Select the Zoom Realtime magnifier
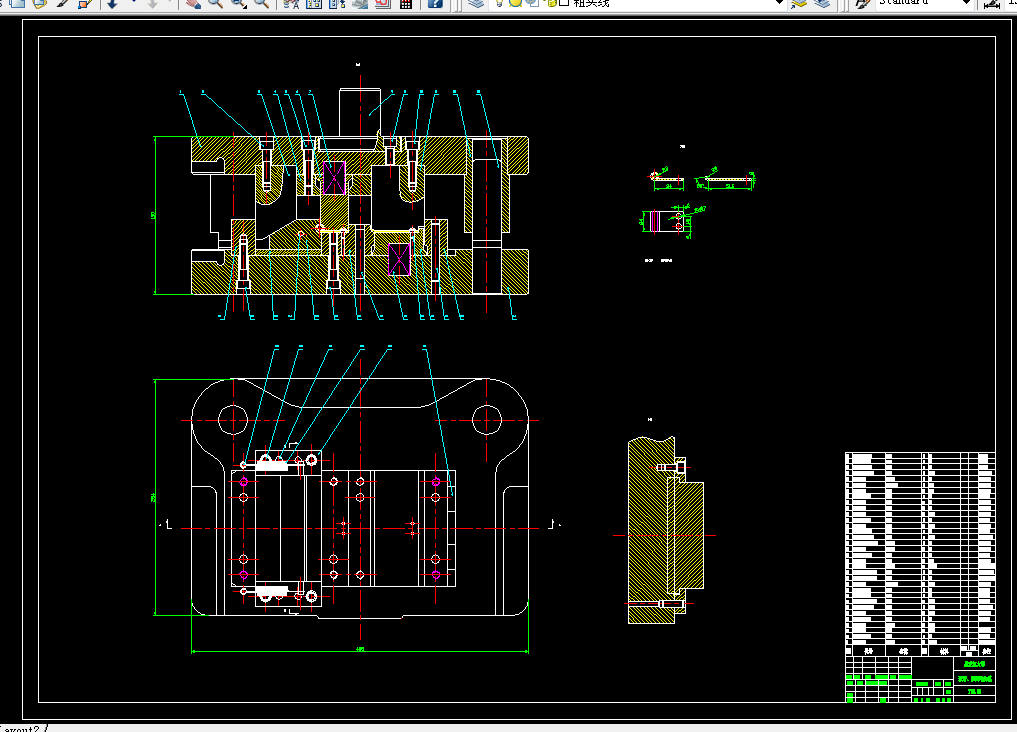The height and width of the screenshot is (732, 1017). [215, 3]
